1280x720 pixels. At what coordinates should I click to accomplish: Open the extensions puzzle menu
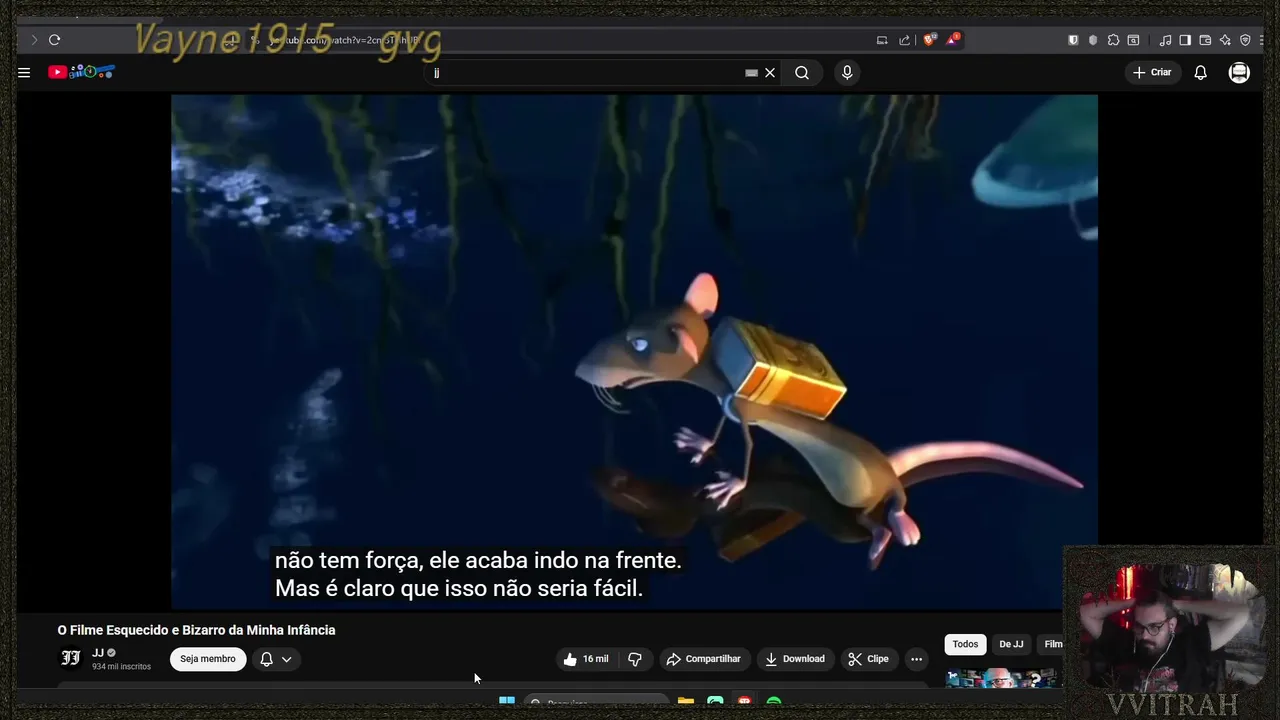(1113, 40)
